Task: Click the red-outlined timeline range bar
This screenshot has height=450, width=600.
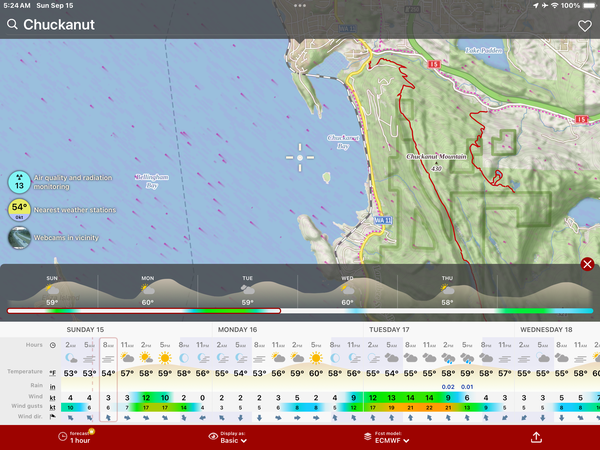Action: pos(144,311)
